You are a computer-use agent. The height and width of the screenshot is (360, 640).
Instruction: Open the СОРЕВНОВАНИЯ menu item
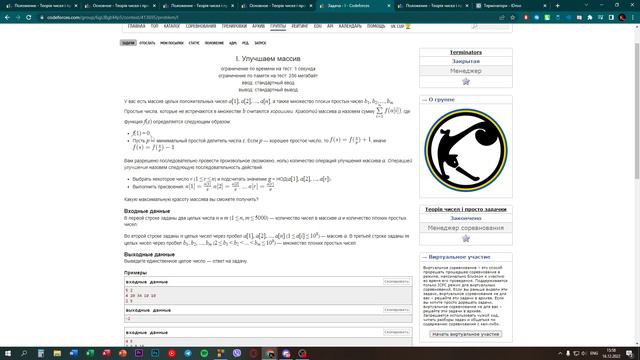[x=201, y=26]
